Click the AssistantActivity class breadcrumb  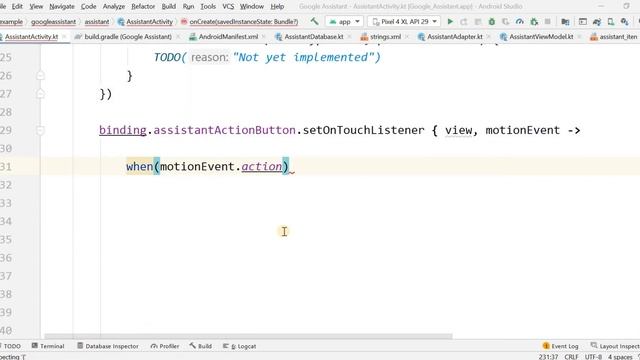[x=145, y=22]
